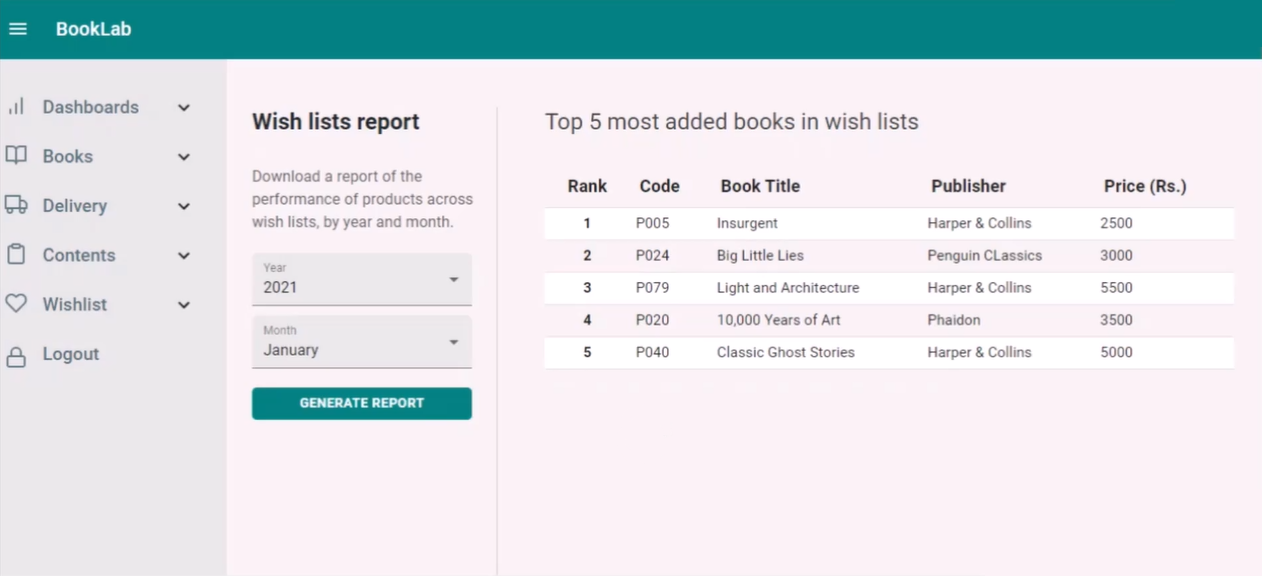Click the BookLab title in header
Screen dimensions: 1262x576
click(x=93, y=29)
